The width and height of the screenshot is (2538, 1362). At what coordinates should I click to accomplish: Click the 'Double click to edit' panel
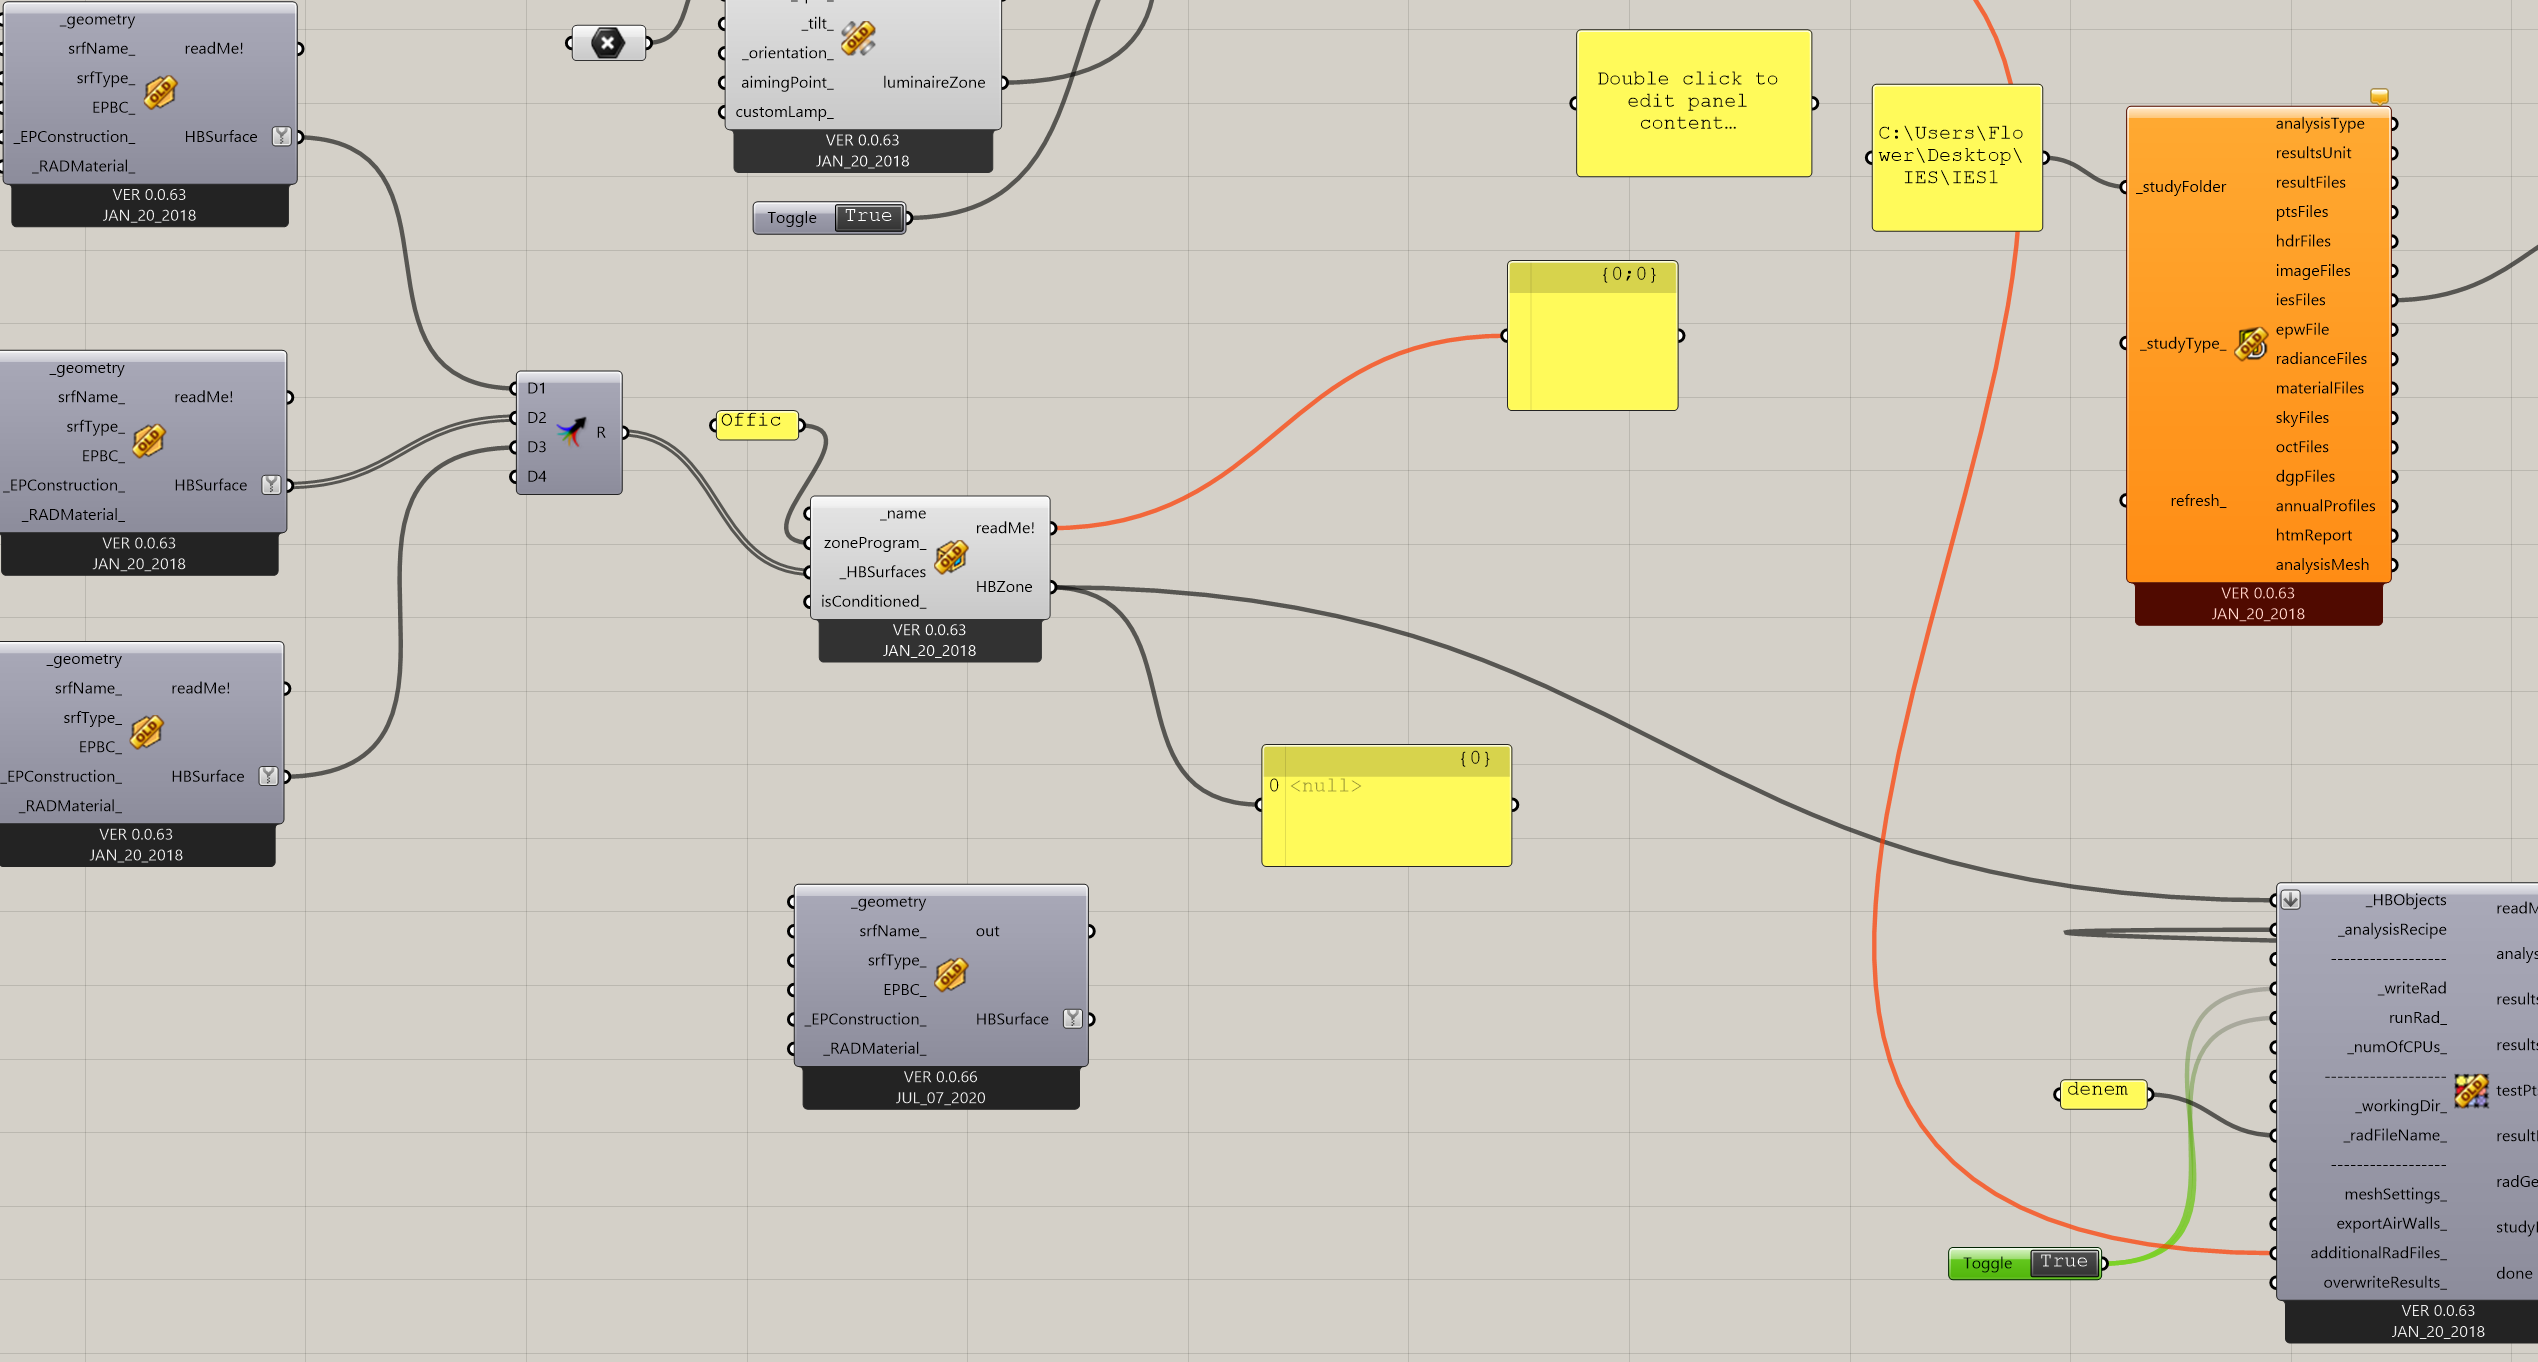coord(1693,103)
